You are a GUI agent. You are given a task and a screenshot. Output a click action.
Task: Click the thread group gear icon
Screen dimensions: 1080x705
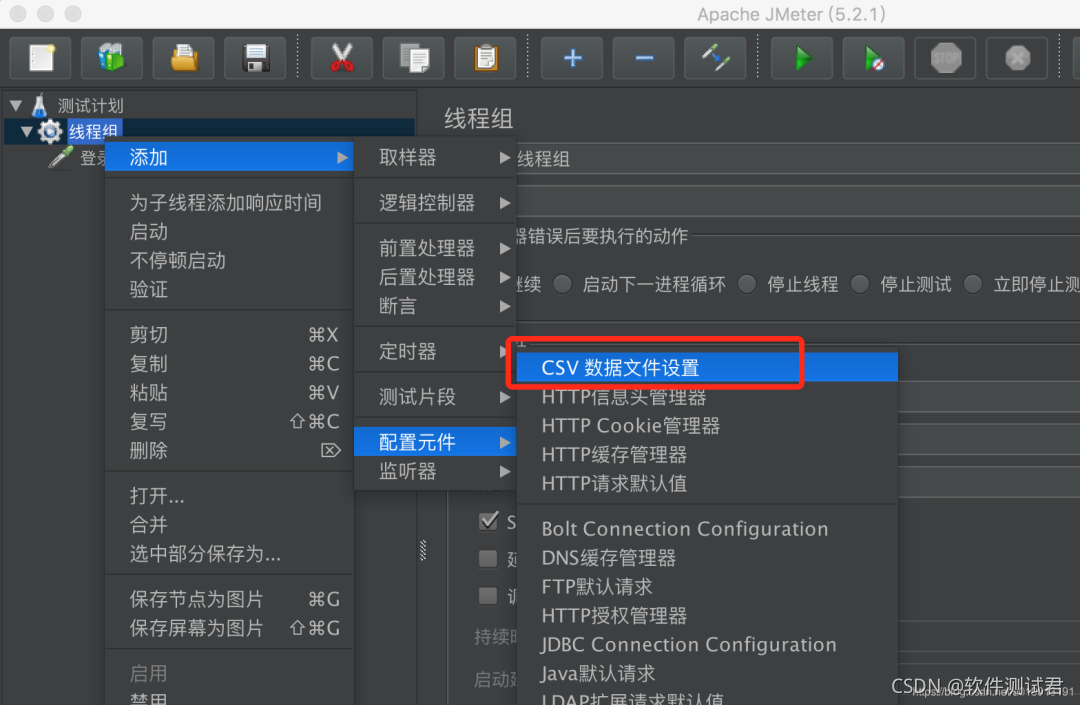pyautogui.click(x=50, y=131)
